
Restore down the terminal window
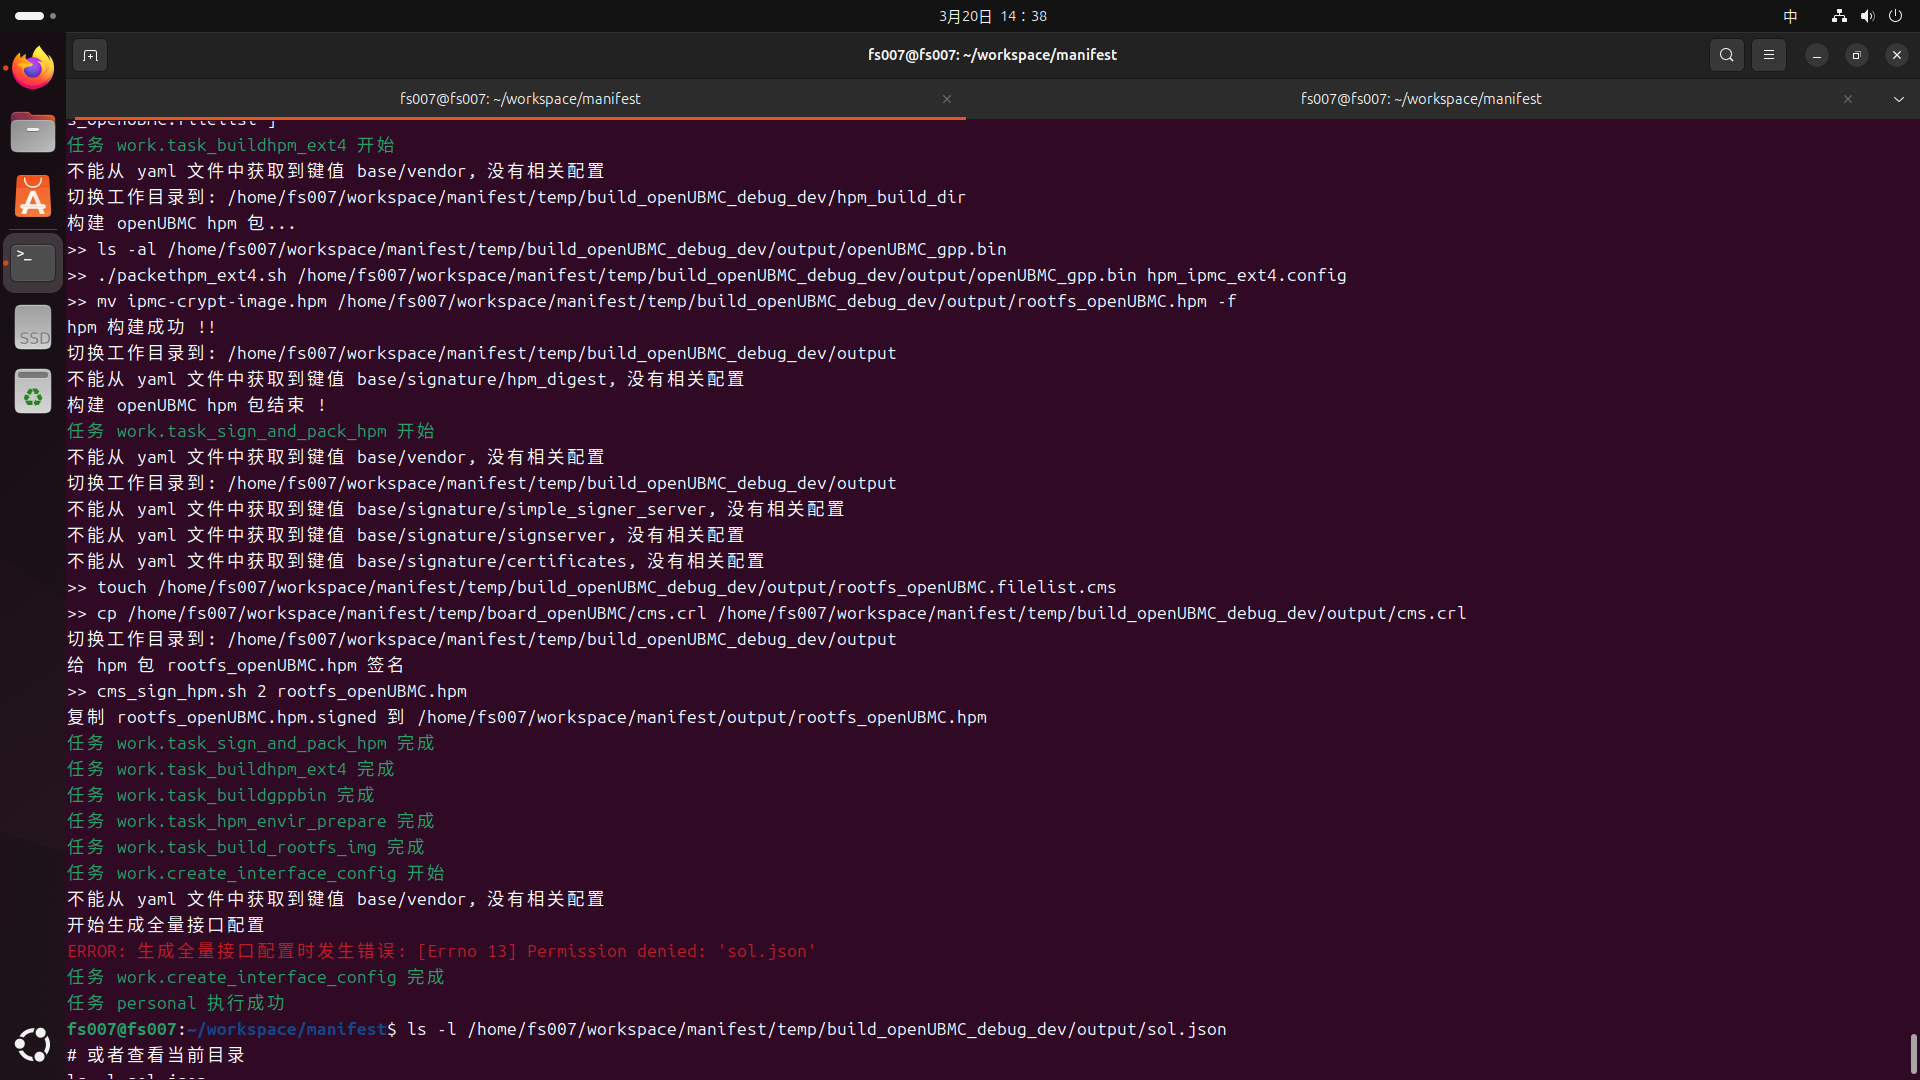pos(1857,55)
